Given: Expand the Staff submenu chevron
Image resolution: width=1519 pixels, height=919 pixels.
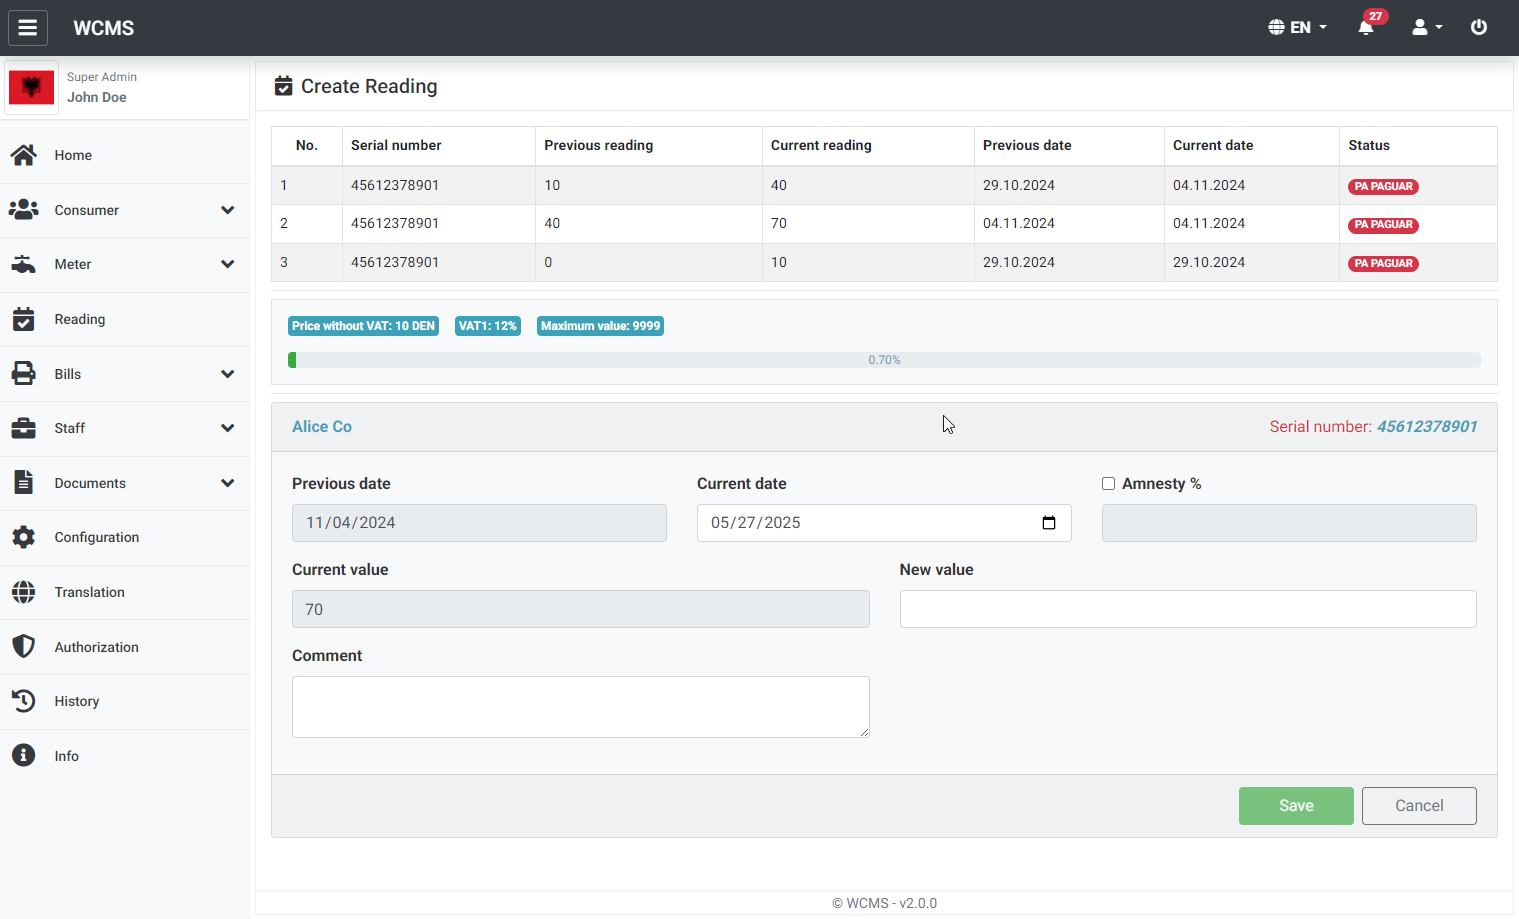Looking at the screenshot, I should [x=228, y=428].
